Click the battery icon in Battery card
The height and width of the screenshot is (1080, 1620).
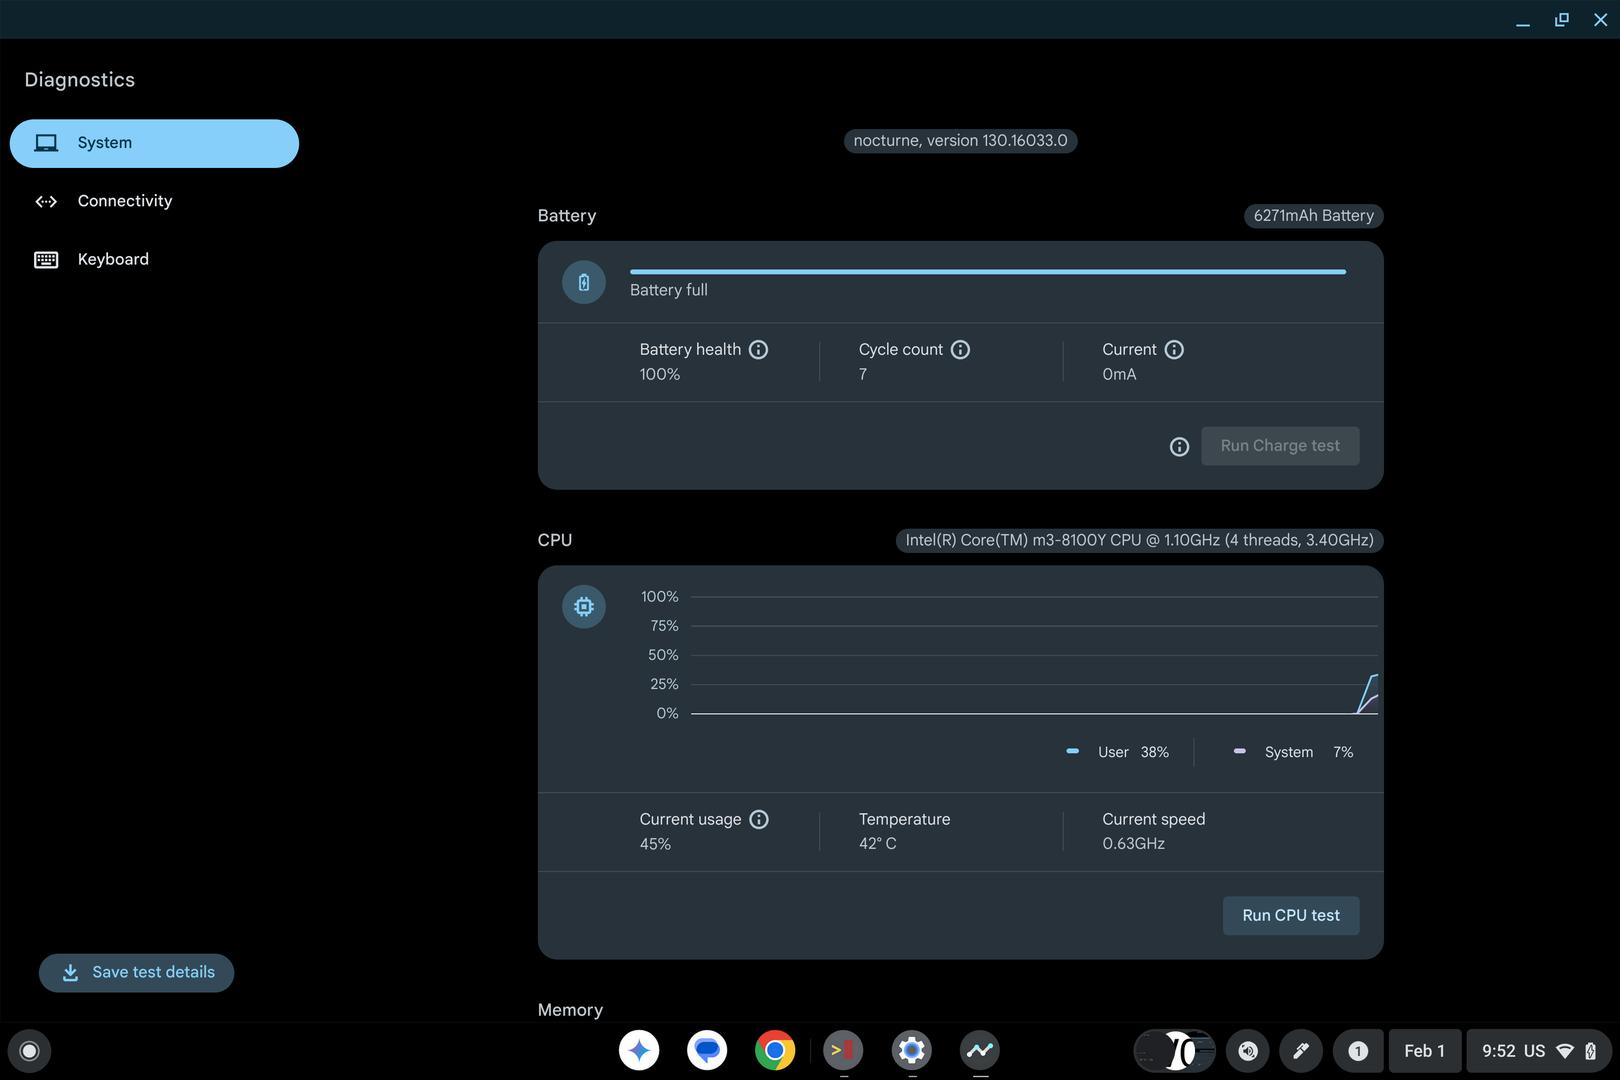(584, 283)
